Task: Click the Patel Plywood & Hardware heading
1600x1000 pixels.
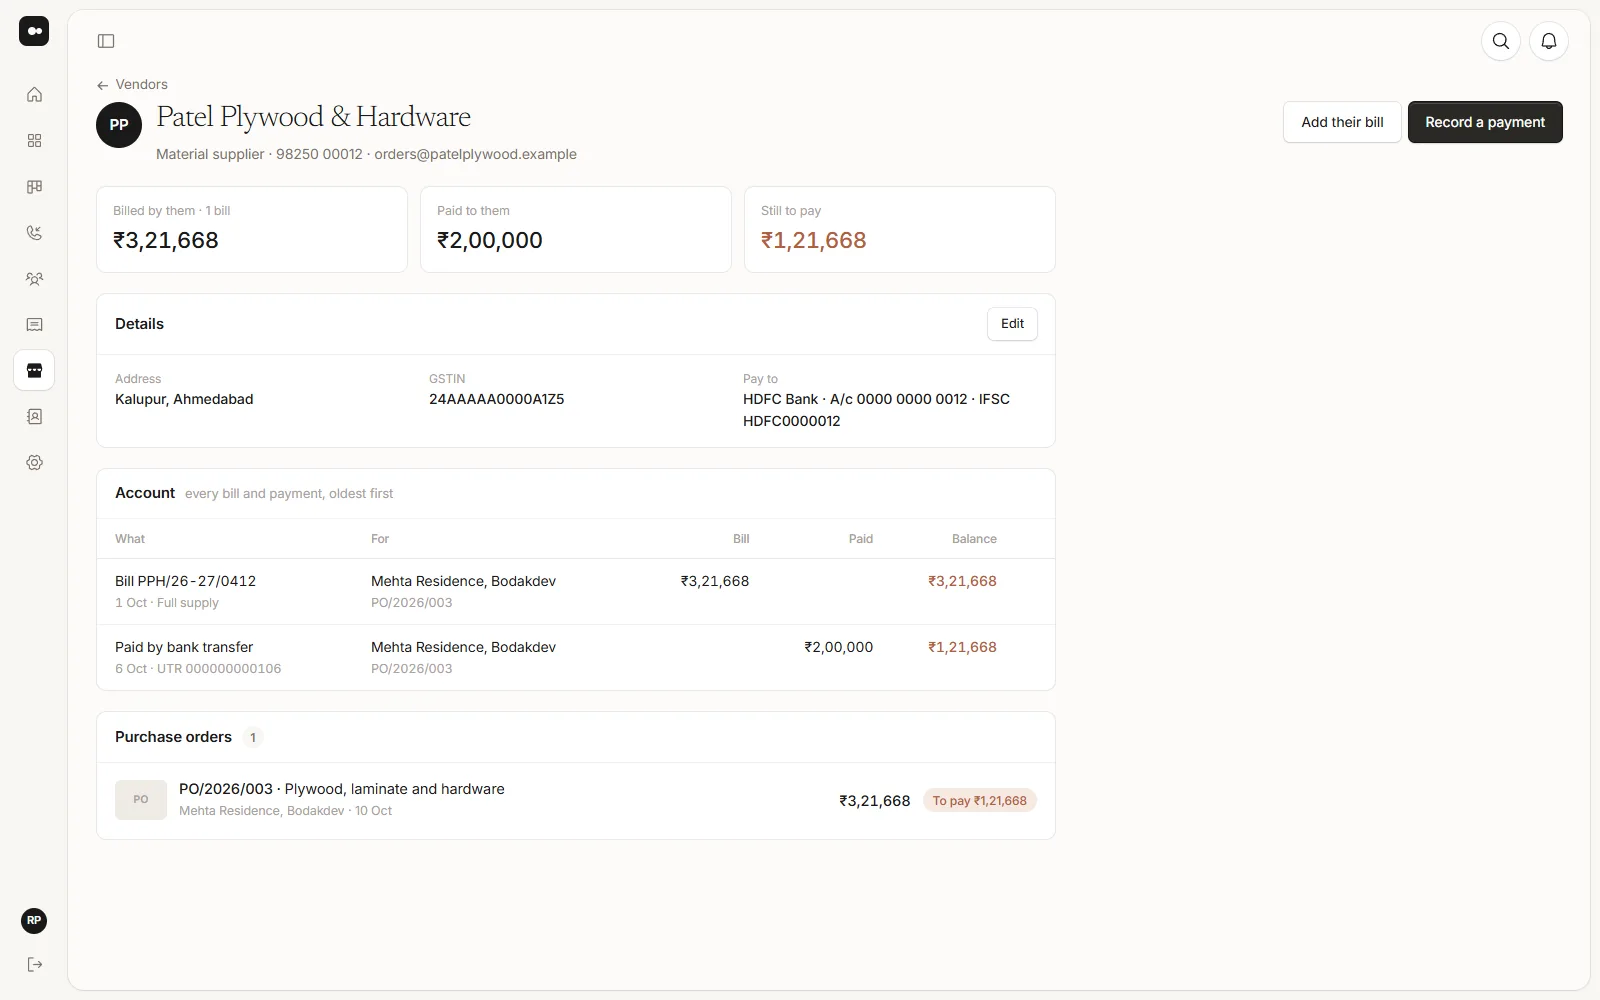Action: click(314, 117)
